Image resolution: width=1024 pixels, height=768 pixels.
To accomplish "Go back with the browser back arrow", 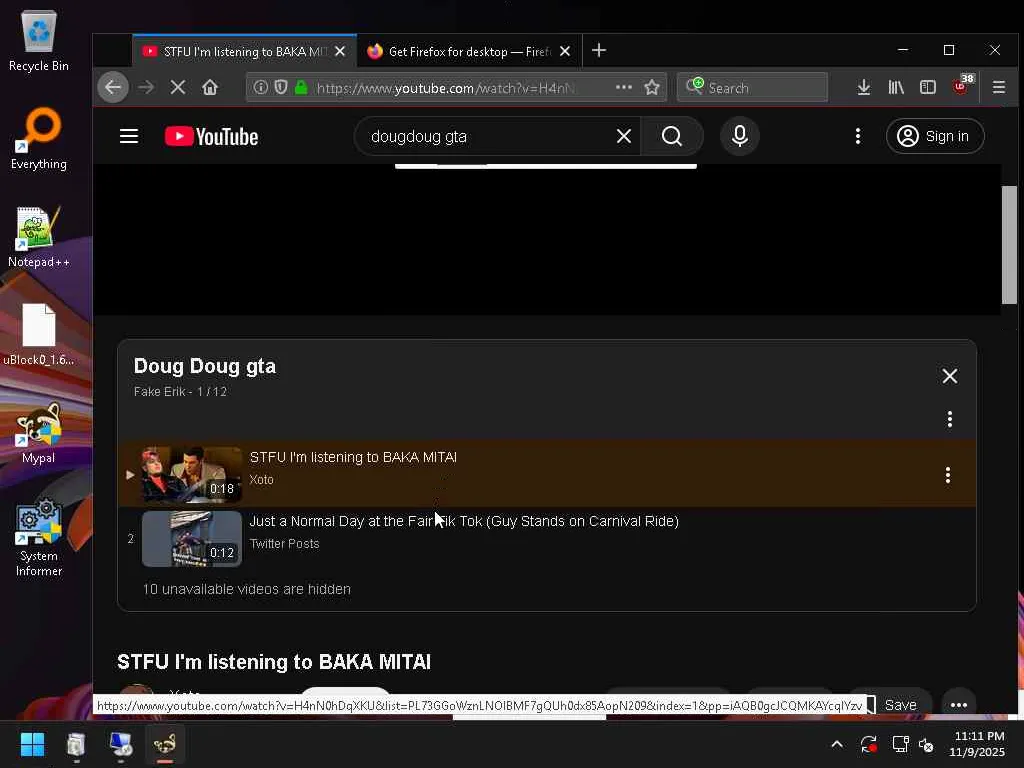I will [113, 87].
